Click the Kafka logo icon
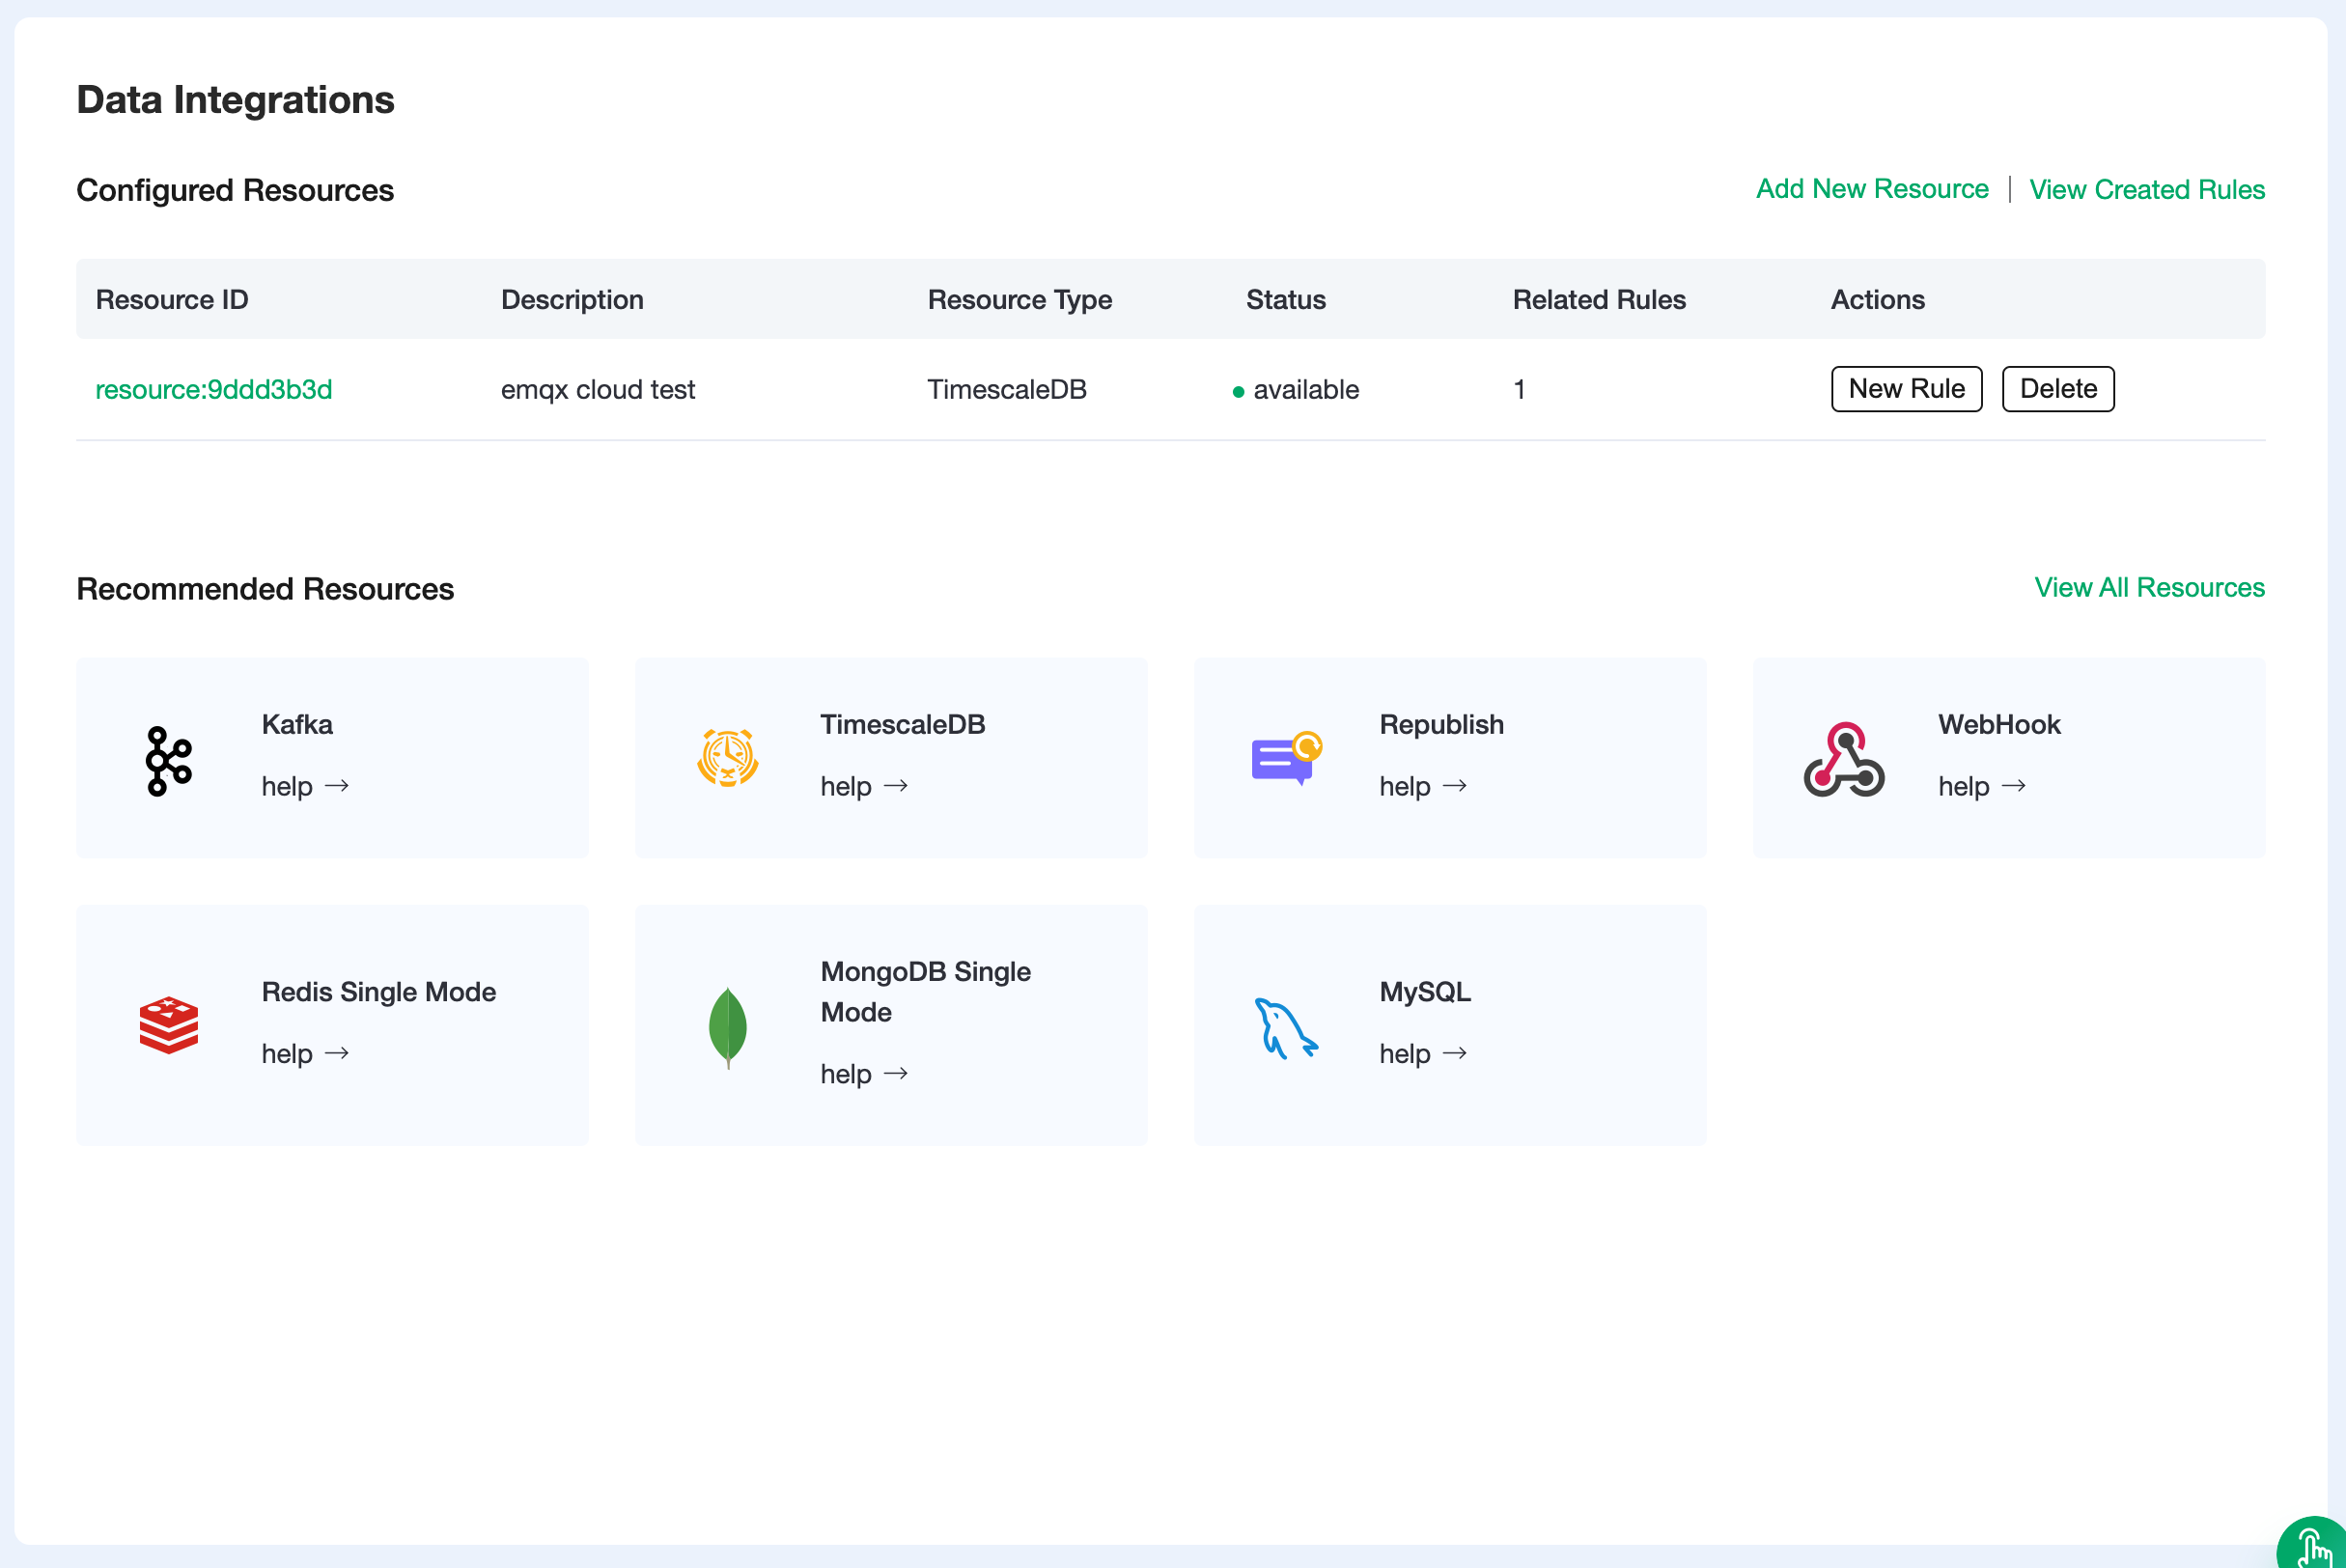Image resolution: width=2346 pixels, height=1568 pixels. (168, 761)
